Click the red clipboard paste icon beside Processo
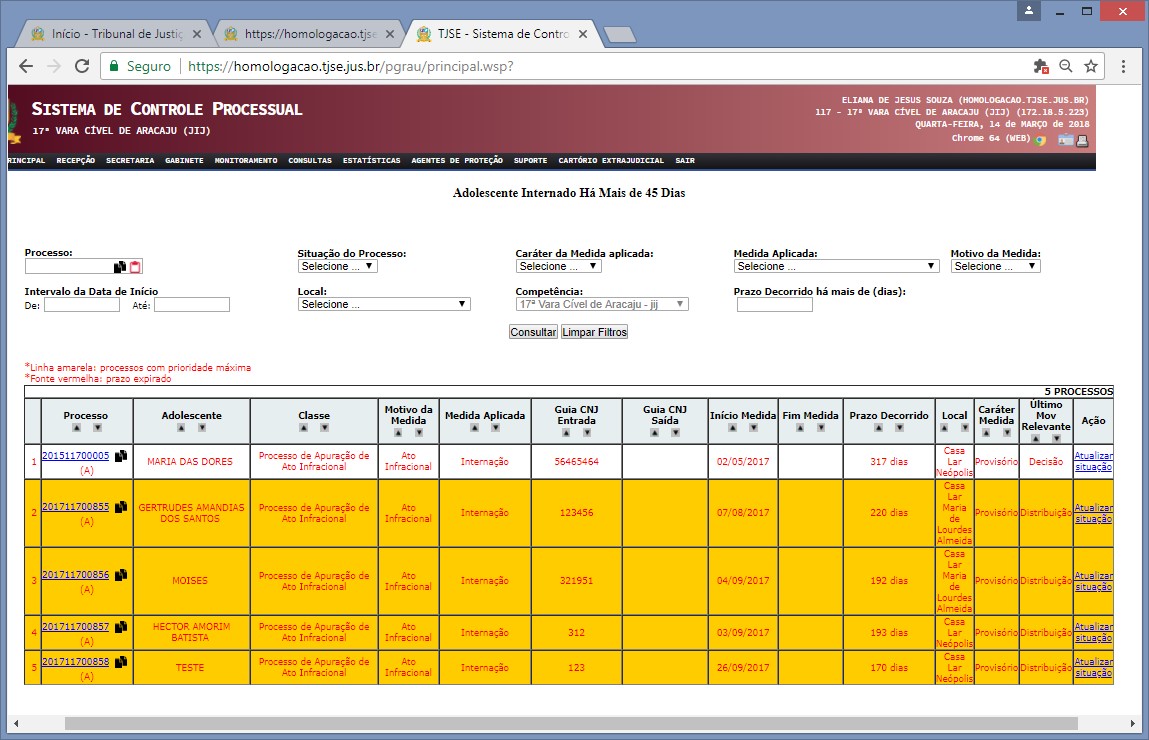Image resolution: width=1149 pixels, height=740 pixels. [135, 267]
